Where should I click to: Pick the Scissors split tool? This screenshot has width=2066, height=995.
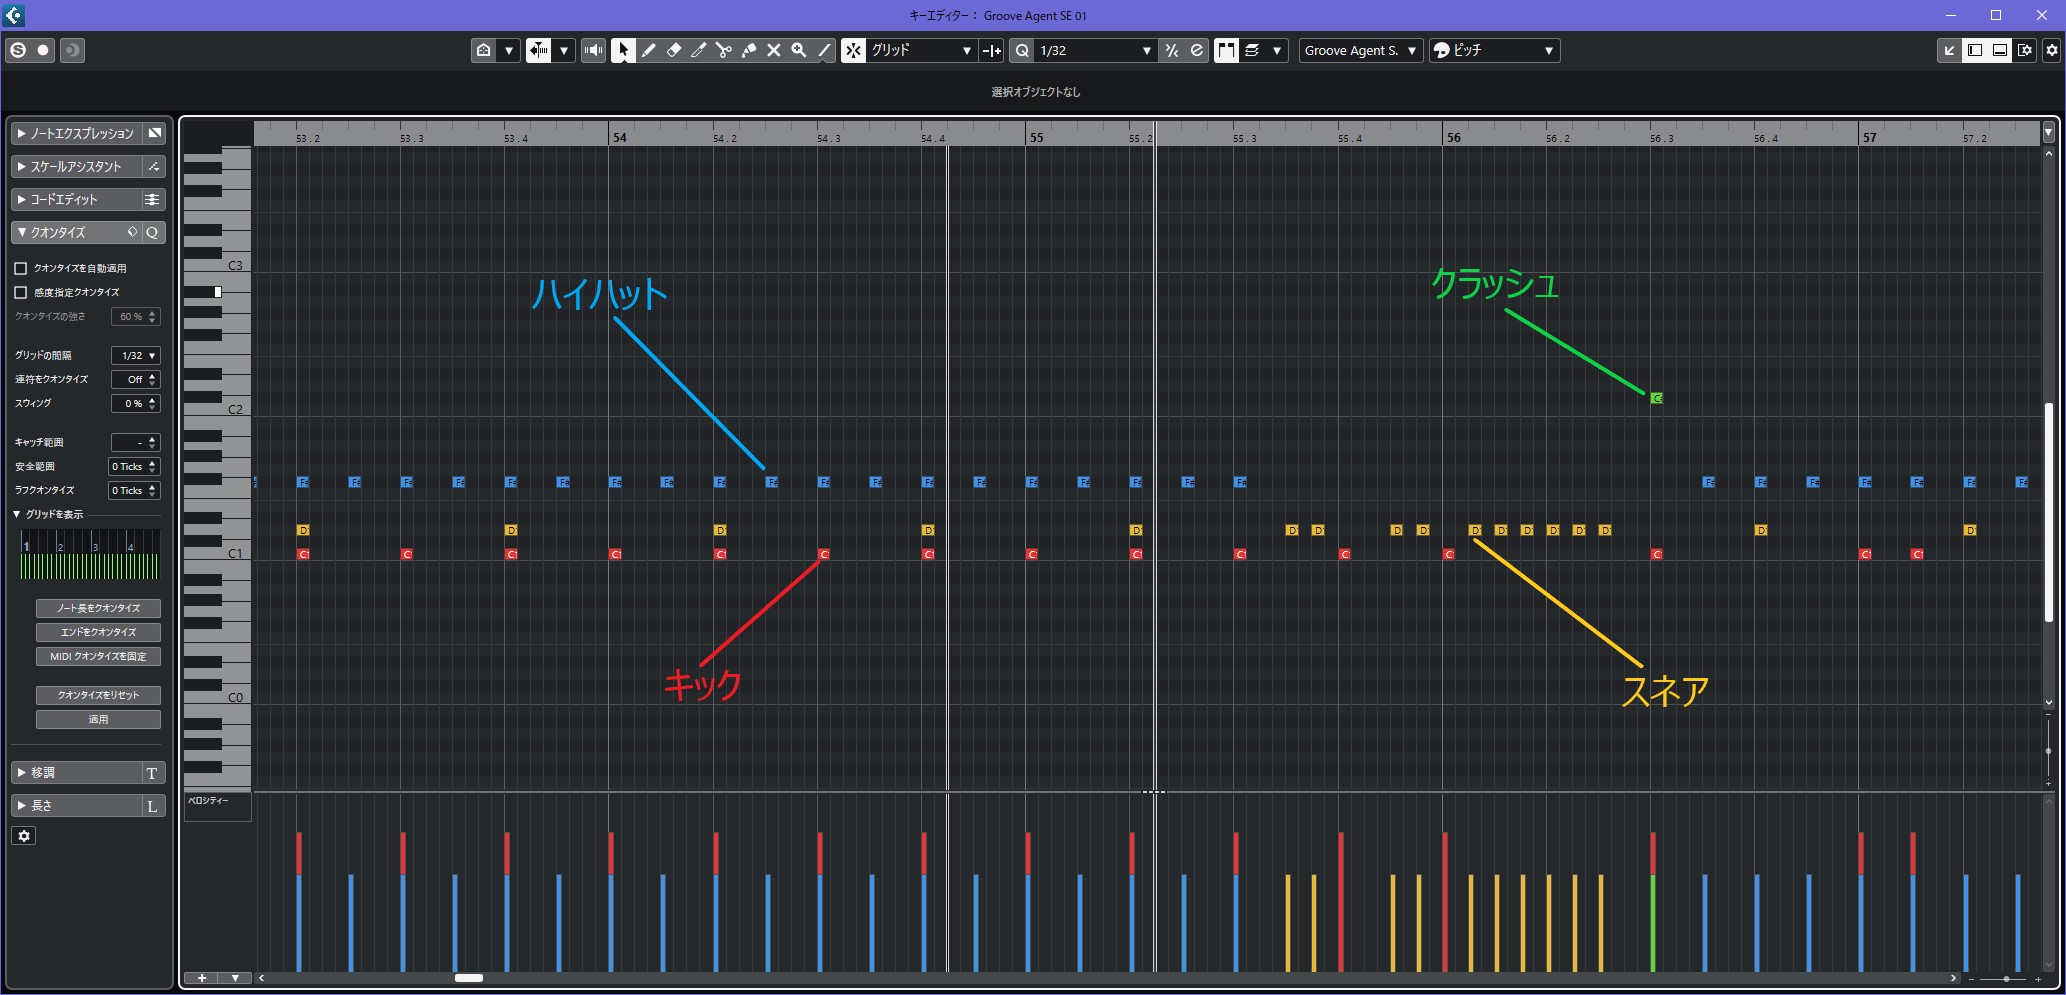click(x=723, y=50)
